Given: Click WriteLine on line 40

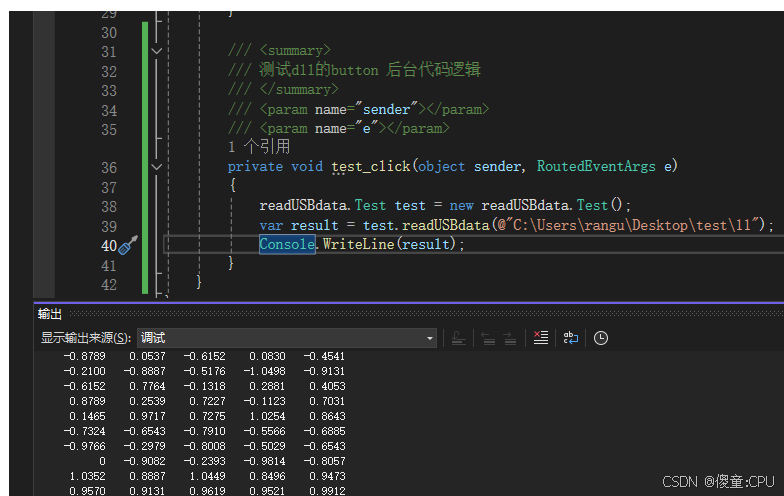Looking at the screenshot, I should (358, 244).
